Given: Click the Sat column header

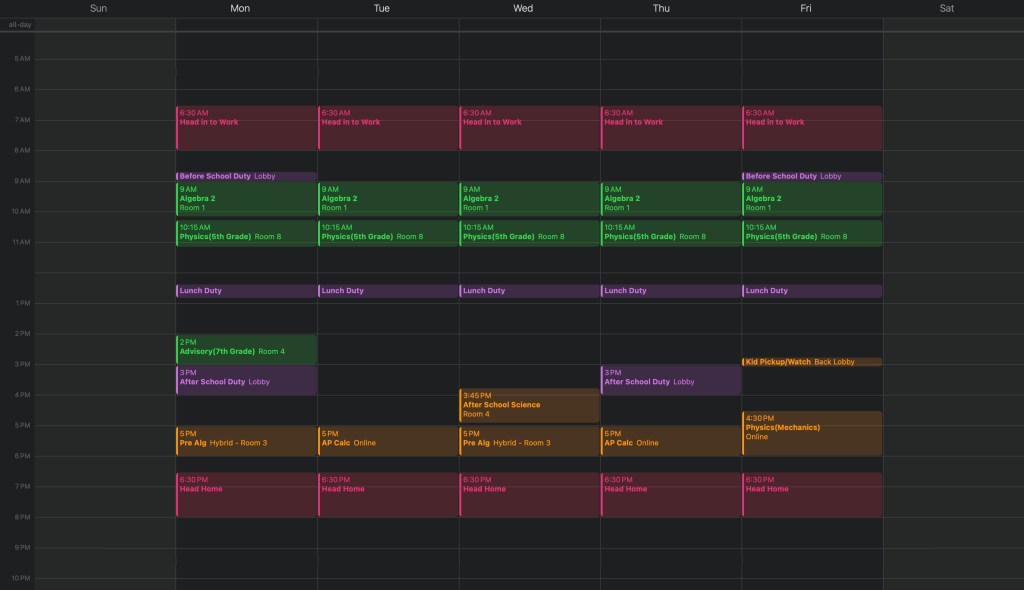Looking at the screenshot, I should (x=946, y=8).
